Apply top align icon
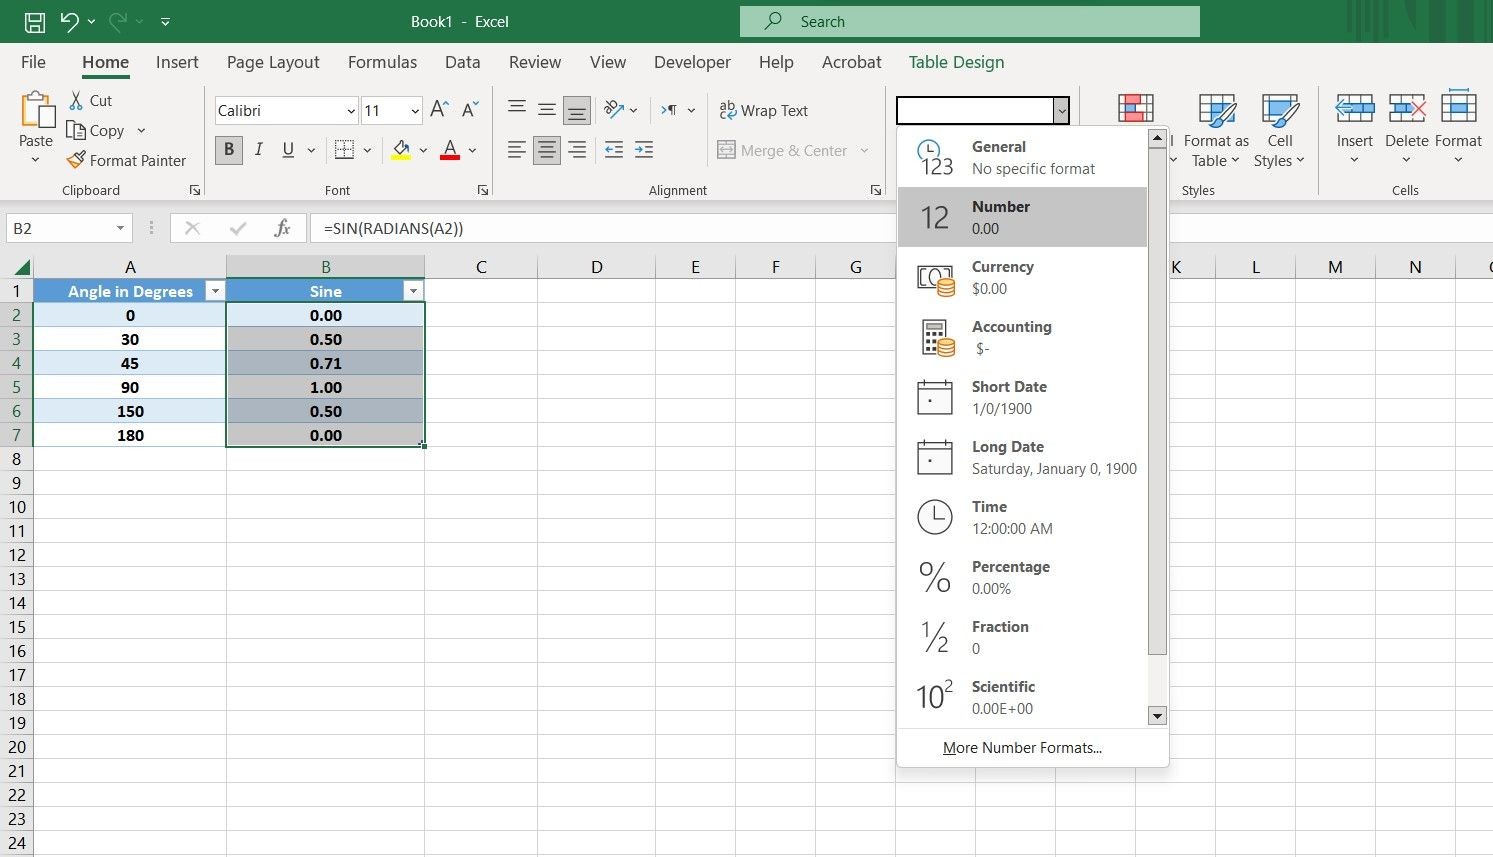The height and width of the screenshot is (857, 1493). (x=517, y=109)
